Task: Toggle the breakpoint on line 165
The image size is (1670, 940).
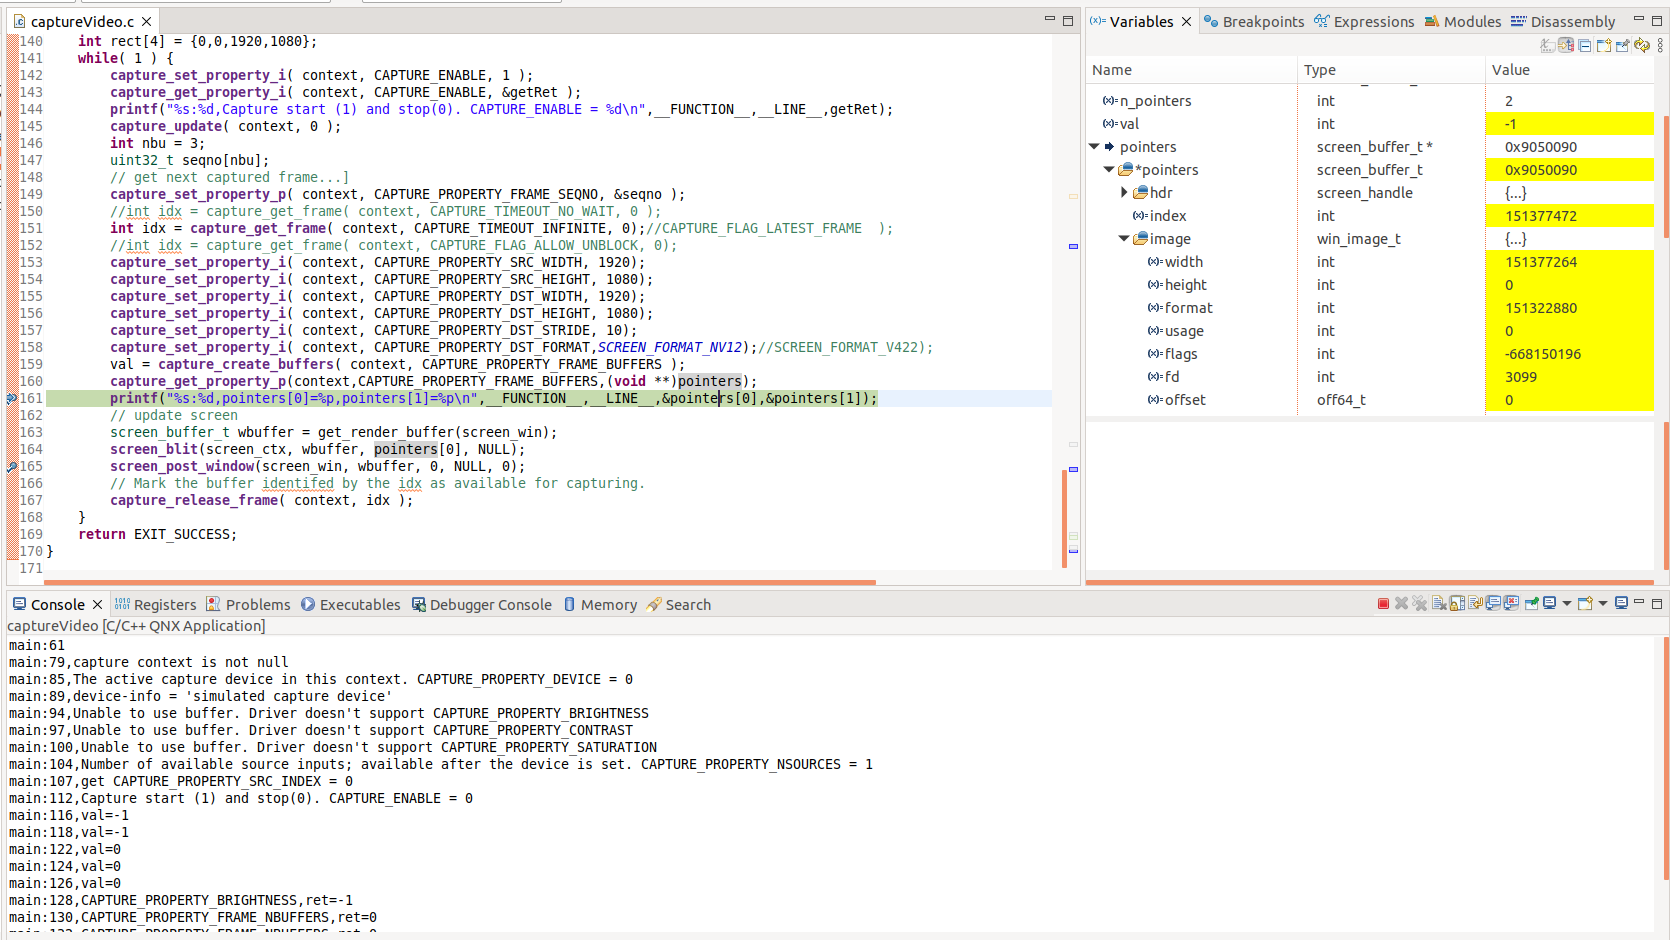Action: [x=12, y=467]
